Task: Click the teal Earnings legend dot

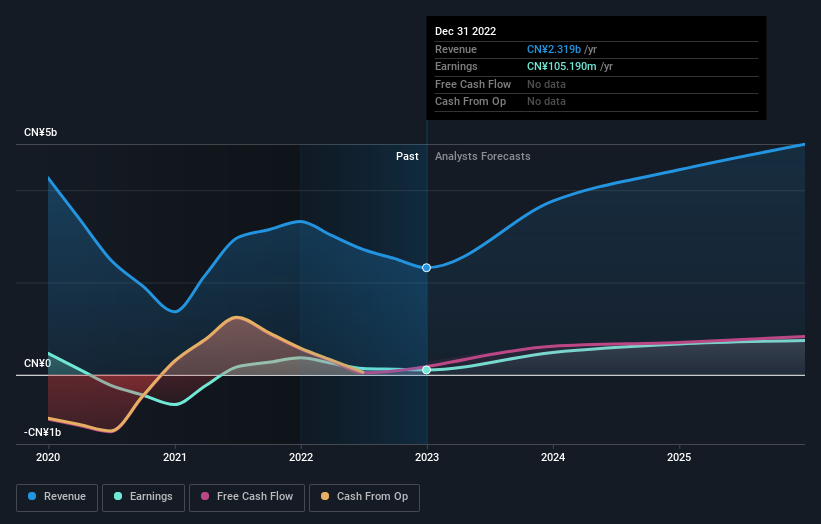Action: [118, 496]
